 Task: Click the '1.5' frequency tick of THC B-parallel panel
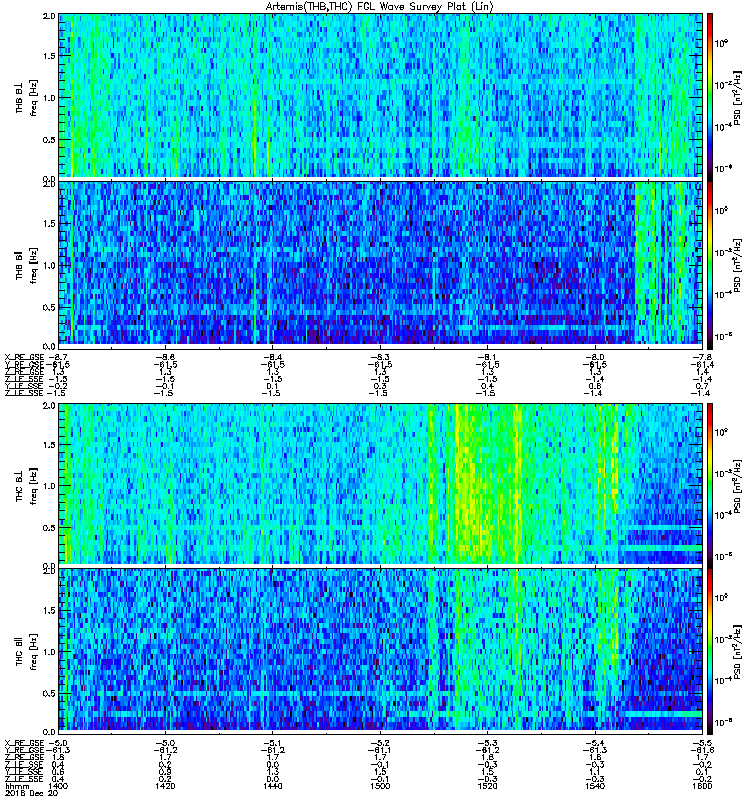click(x=49, y=611)
